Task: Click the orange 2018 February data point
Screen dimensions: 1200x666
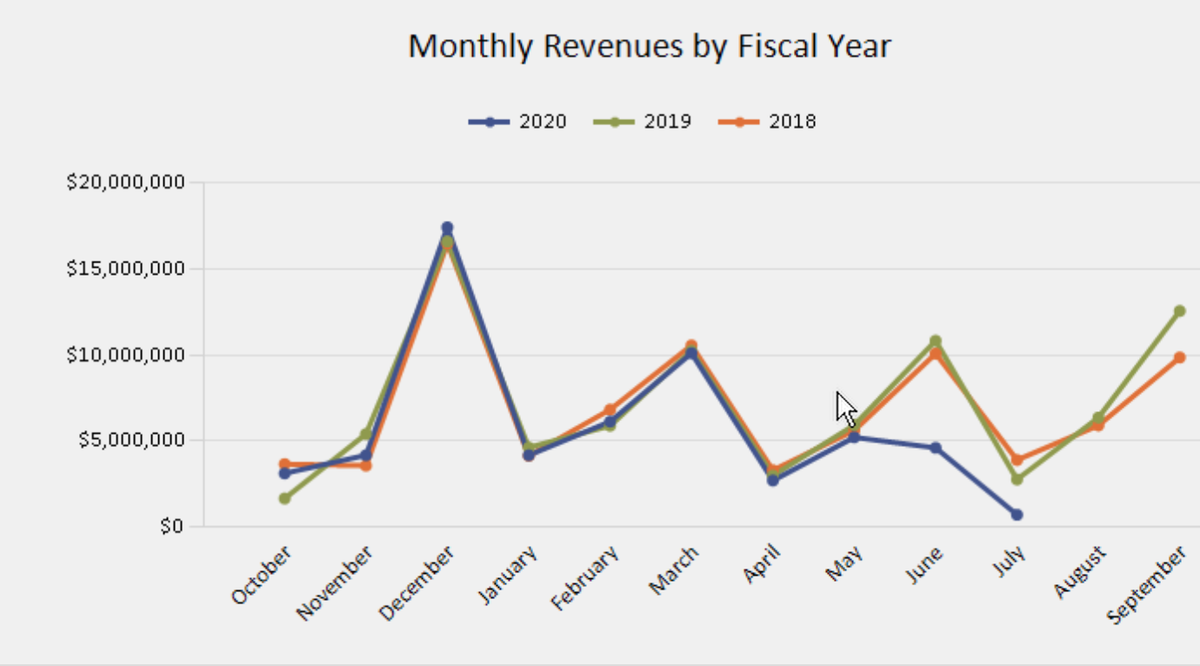Action: 610,410
